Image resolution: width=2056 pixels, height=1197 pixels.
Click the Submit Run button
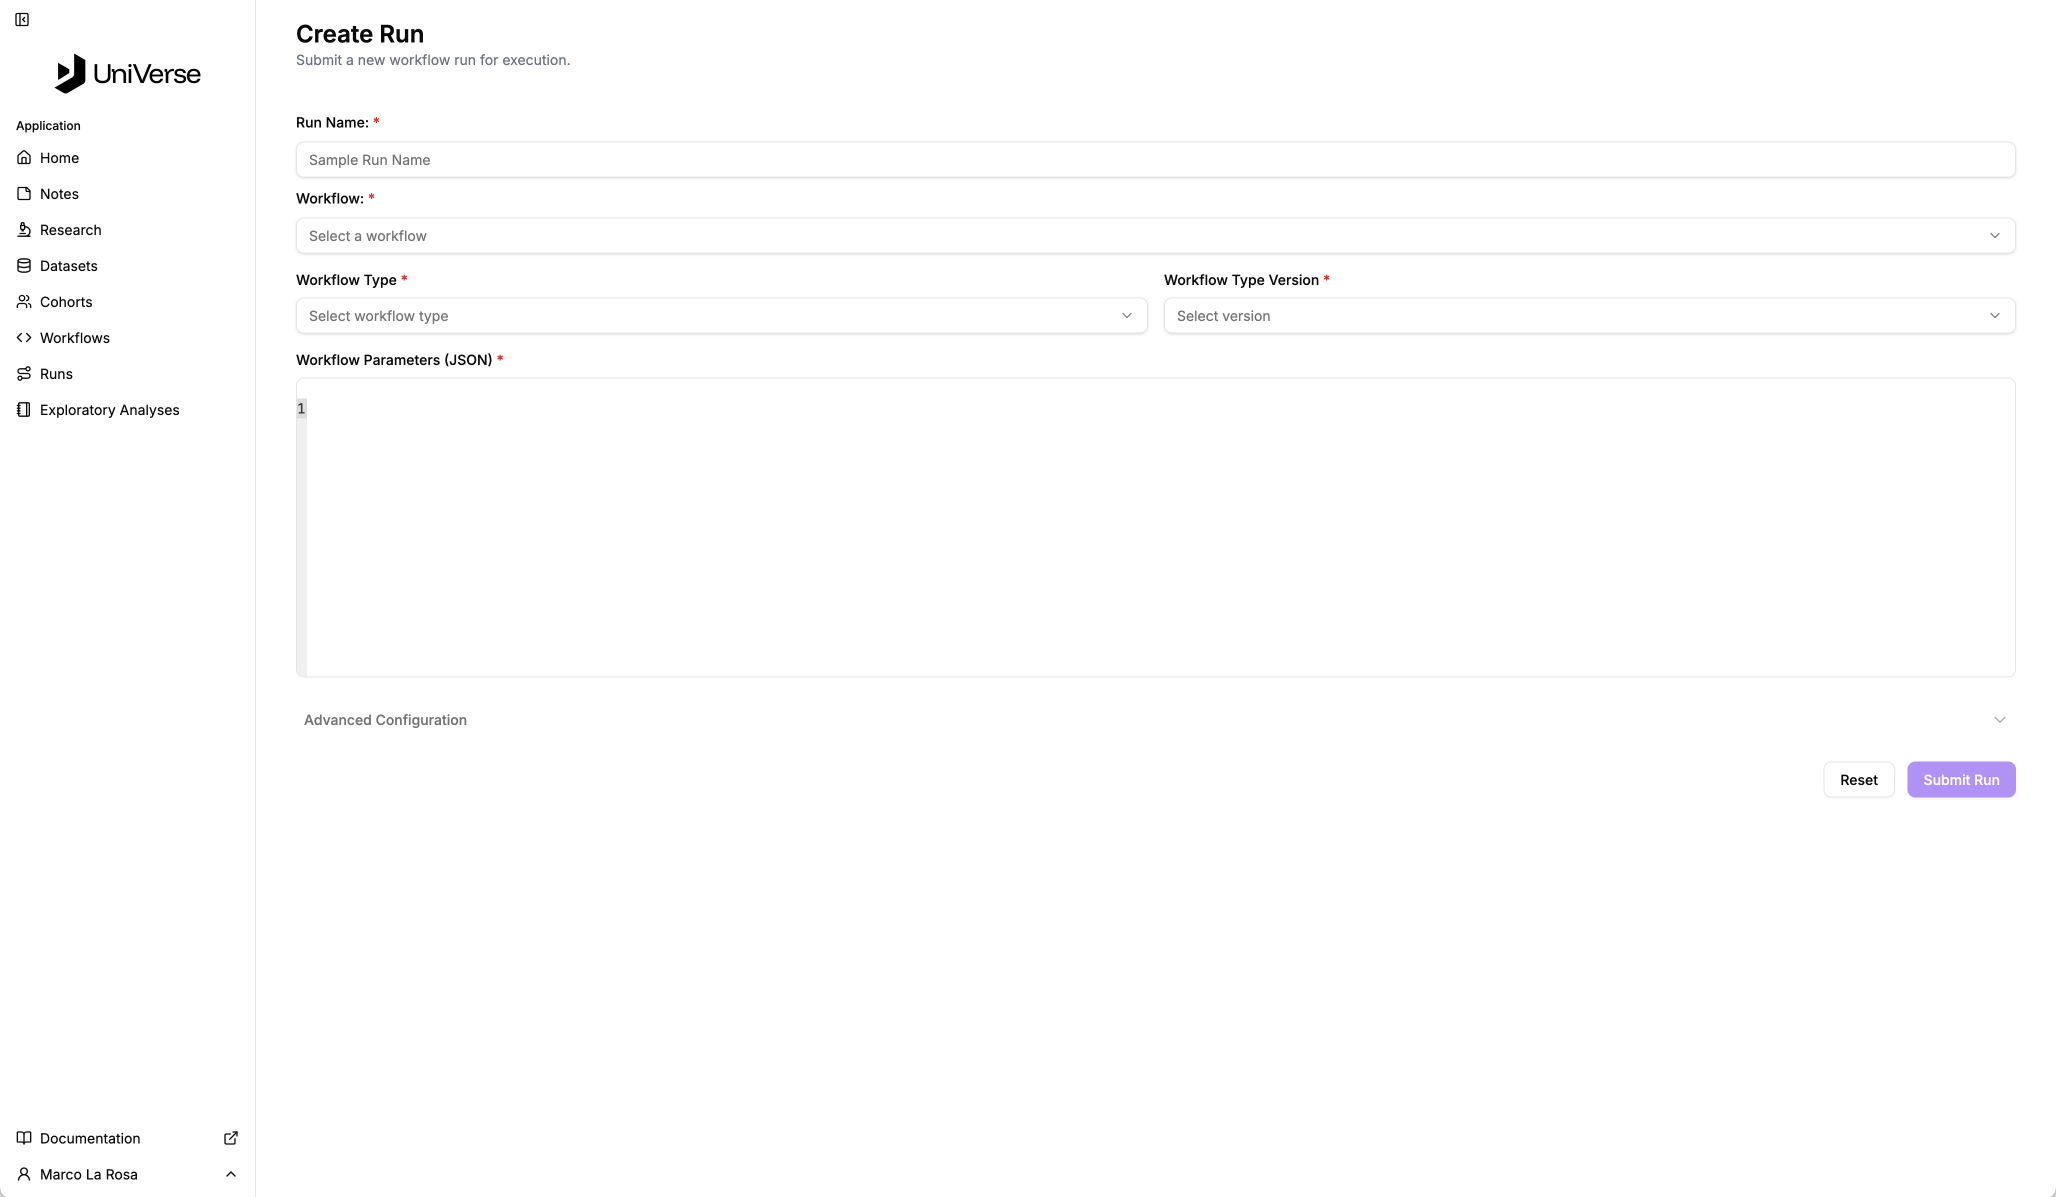pos(1960,780)
